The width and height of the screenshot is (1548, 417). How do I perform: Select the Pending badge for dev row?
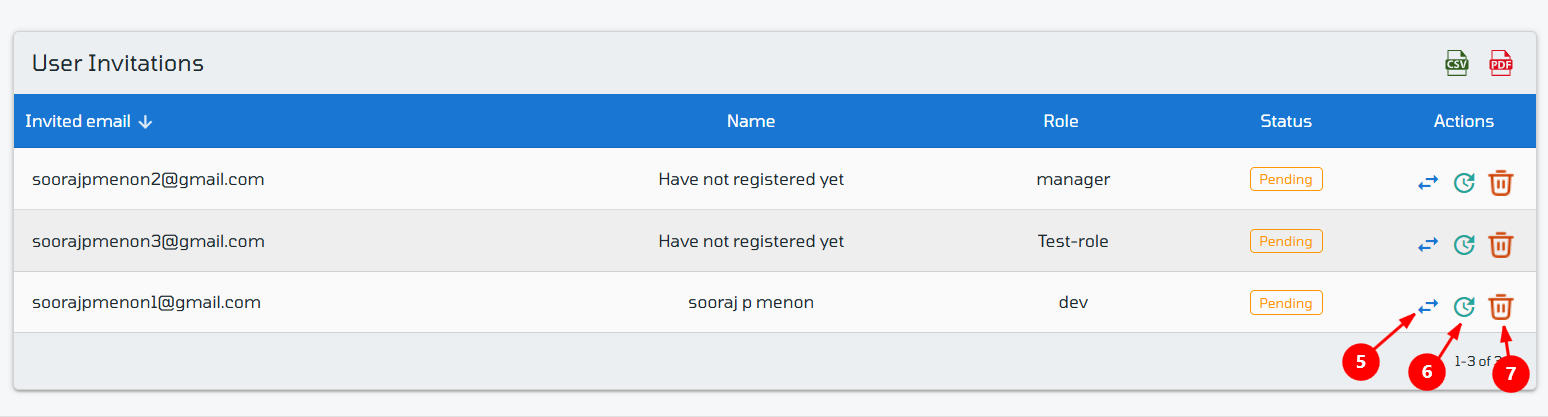click(x=1286, y=303)
